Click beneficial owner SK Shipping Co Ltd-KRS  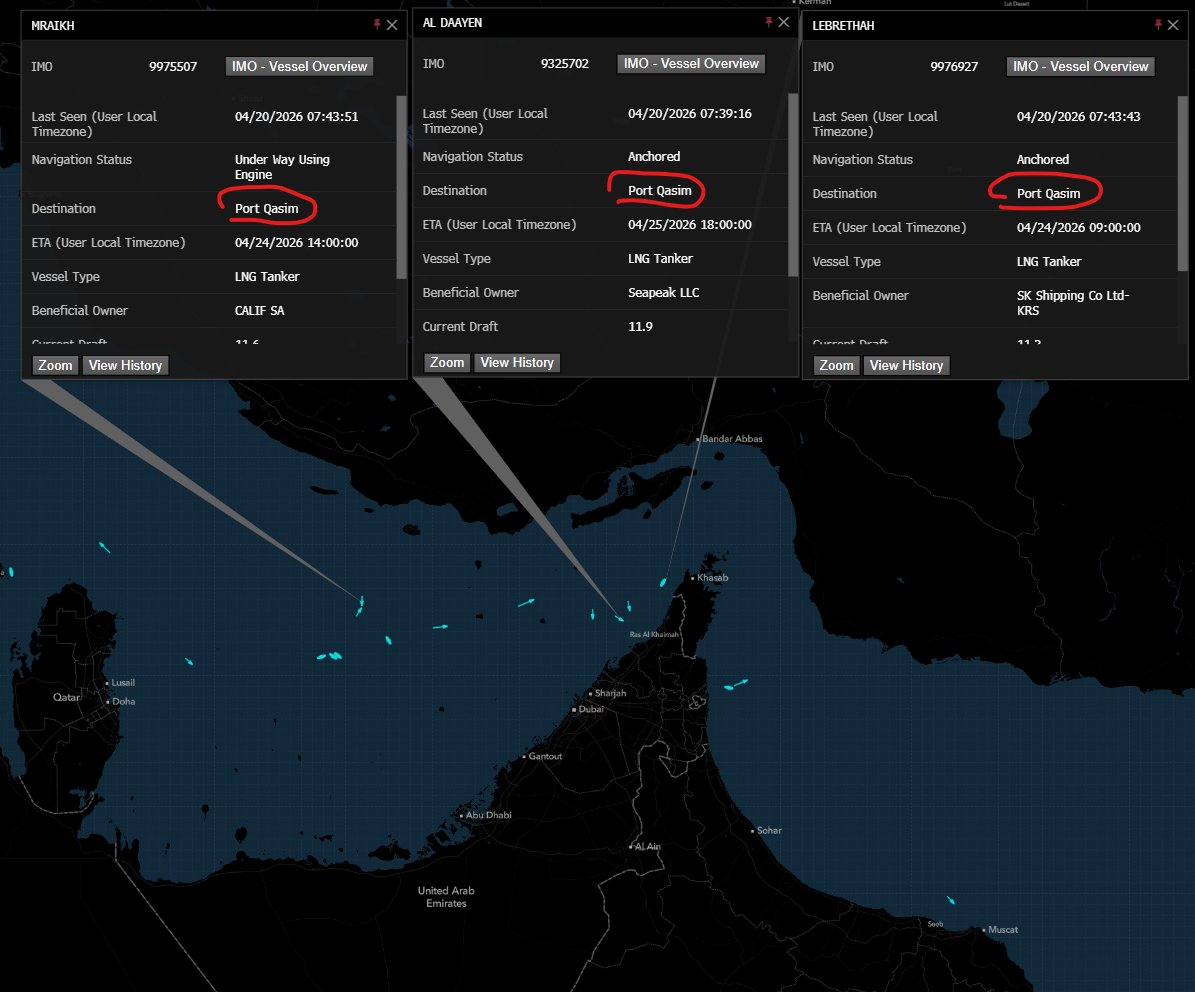pos(1073,302)
